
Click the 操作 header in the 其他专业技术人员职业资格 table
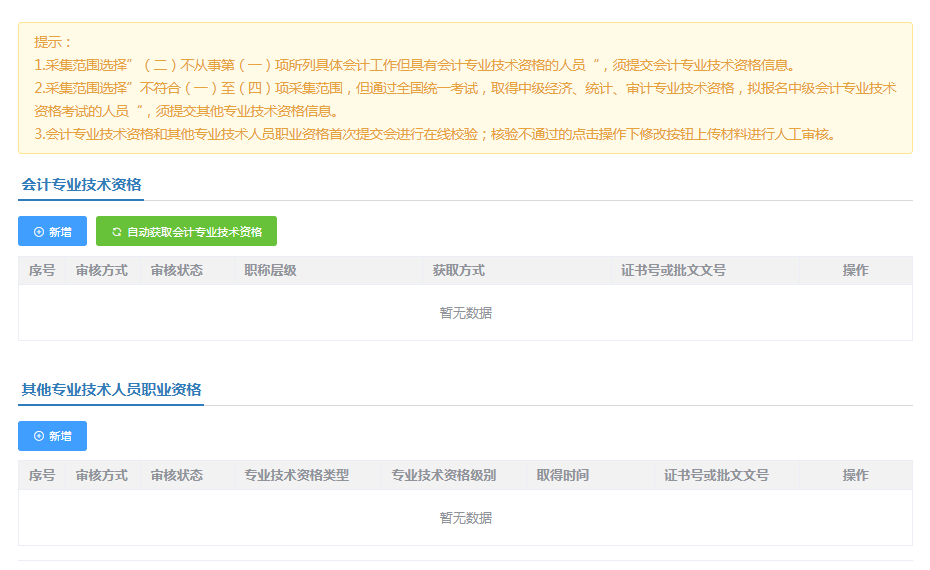coord(855,475)
